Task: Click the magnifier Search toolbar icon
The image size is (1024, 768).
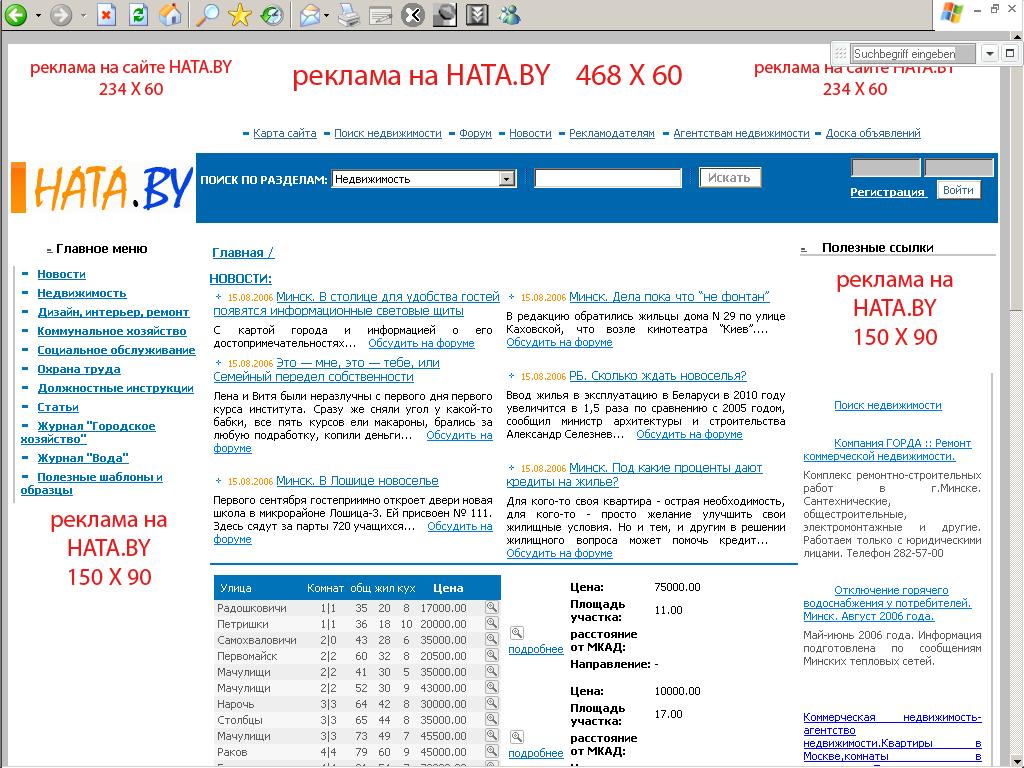Action: 208,14
